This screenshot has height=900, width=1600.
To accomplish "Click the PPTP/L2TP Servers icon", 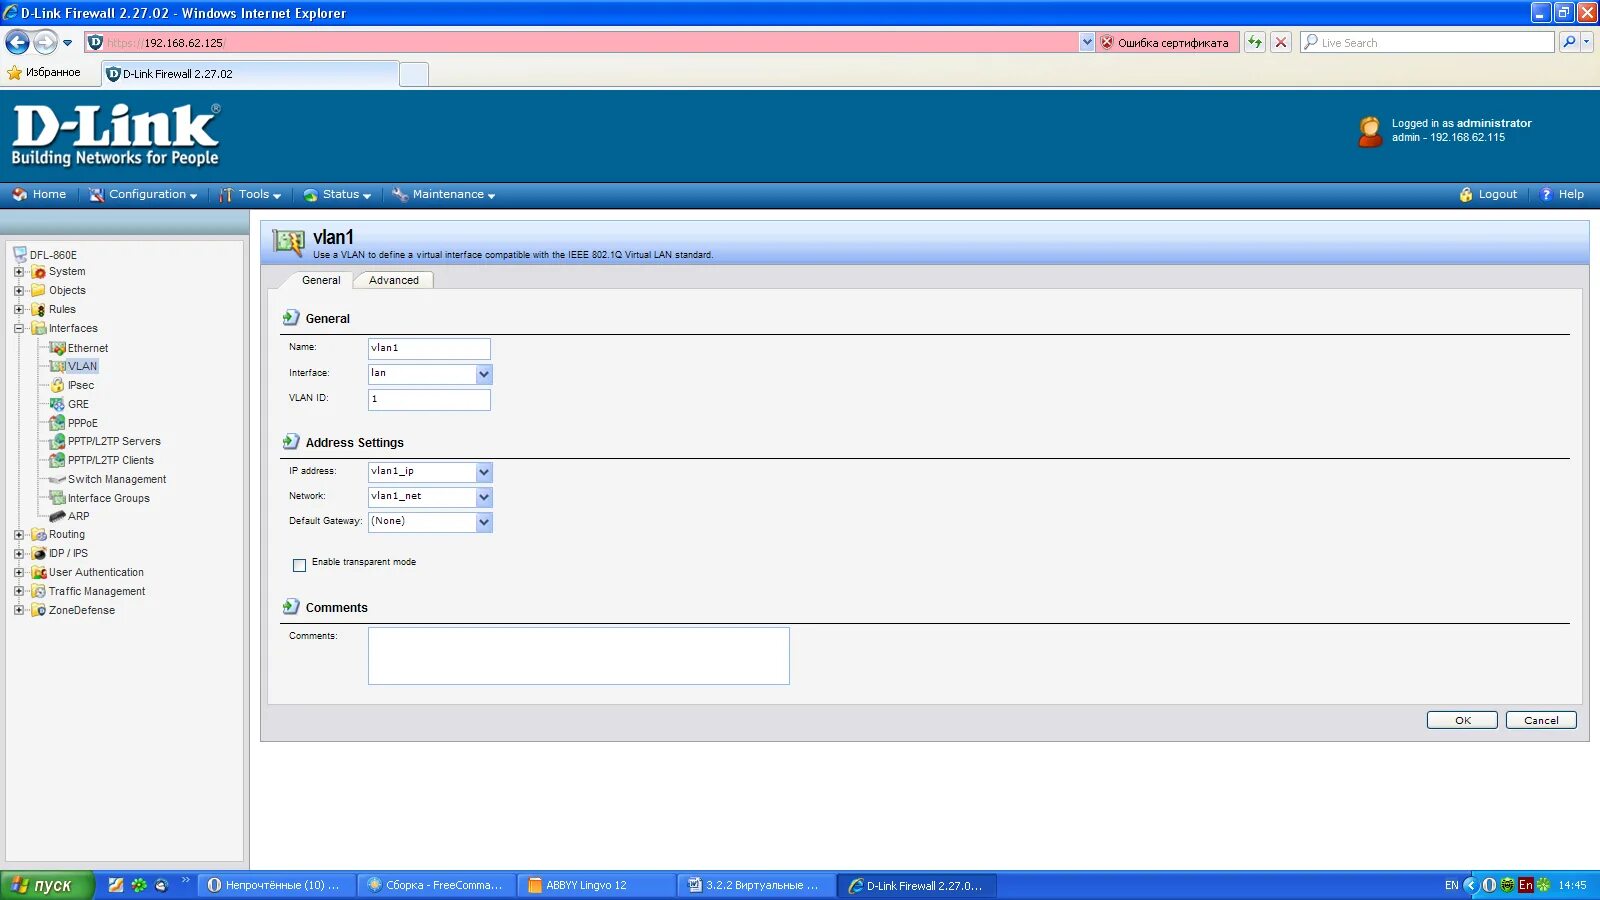I will [x=58, y=441].
